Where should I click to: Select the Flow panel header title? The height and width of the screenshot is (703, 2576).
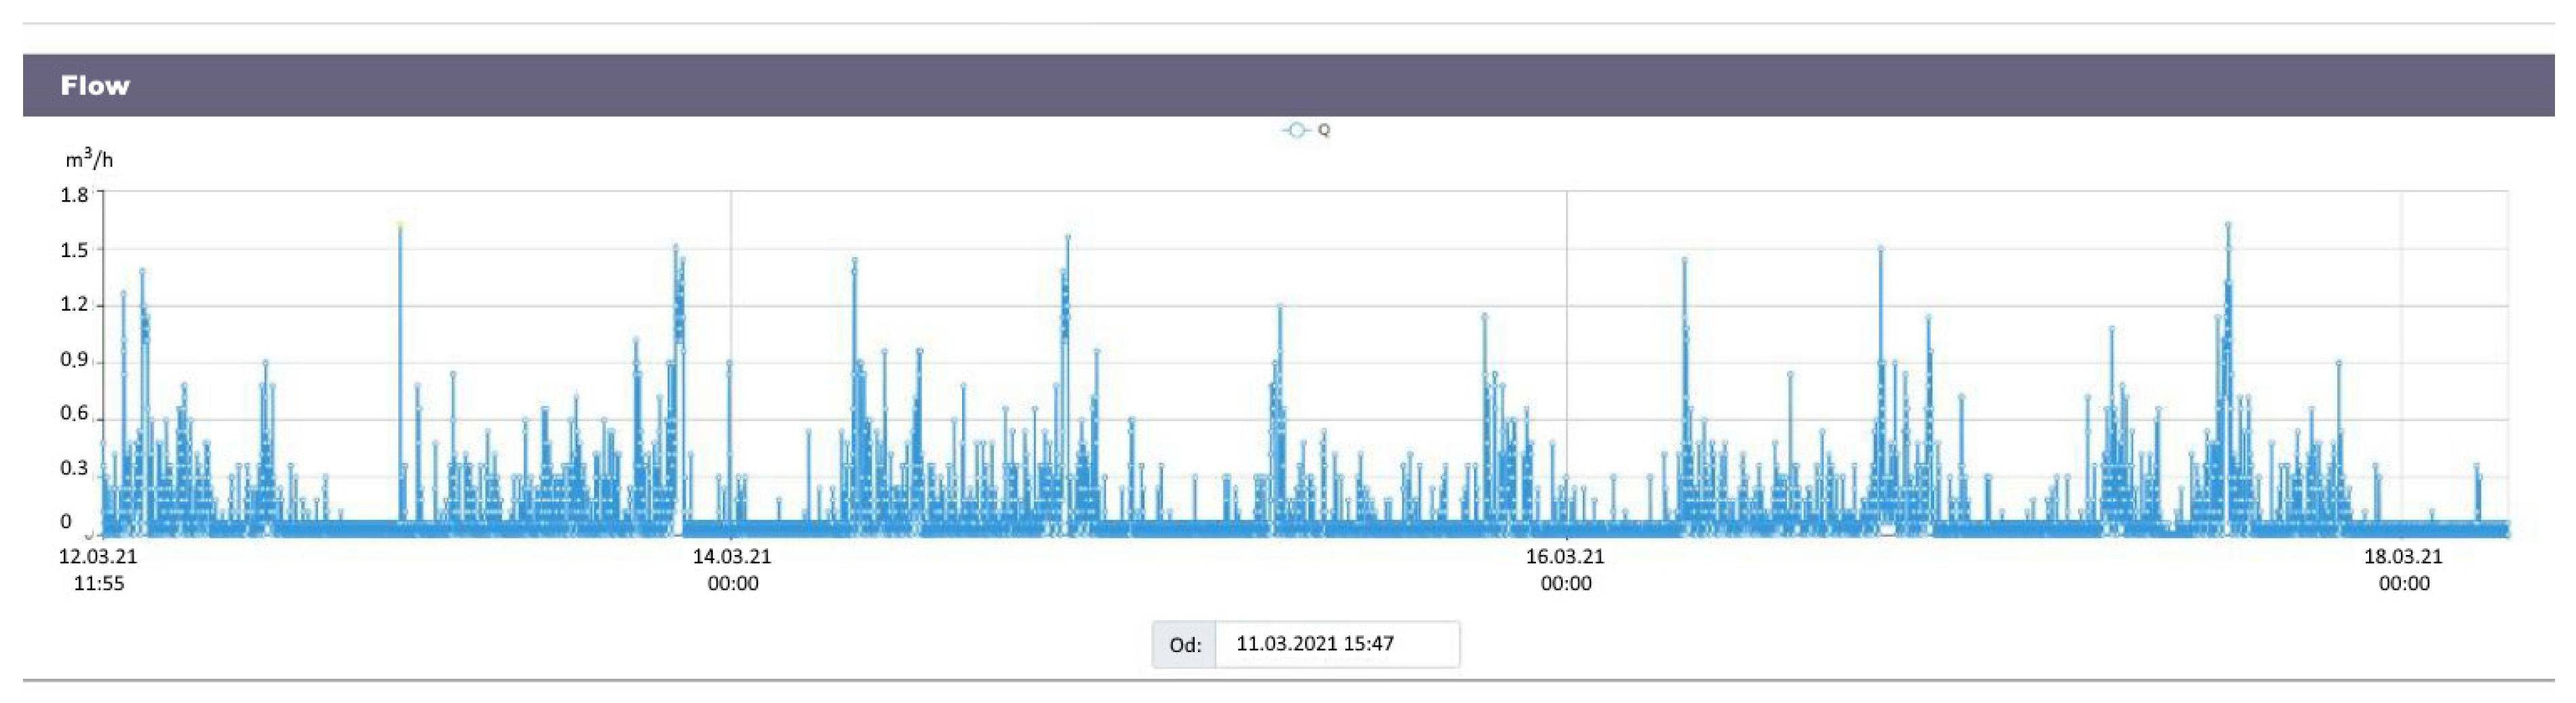point(95,85)
